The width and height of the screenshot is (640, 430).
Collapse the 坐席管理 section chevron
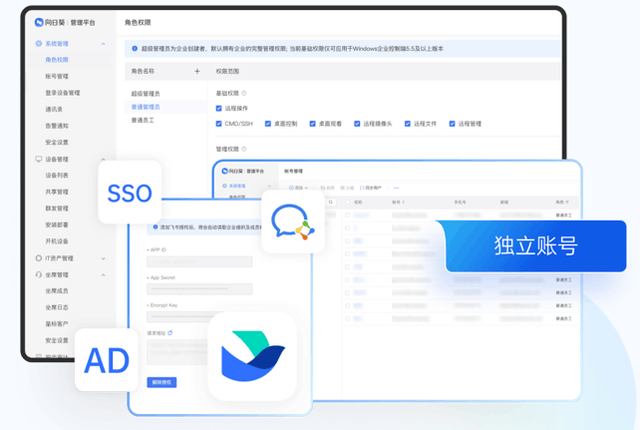[103, 275]
